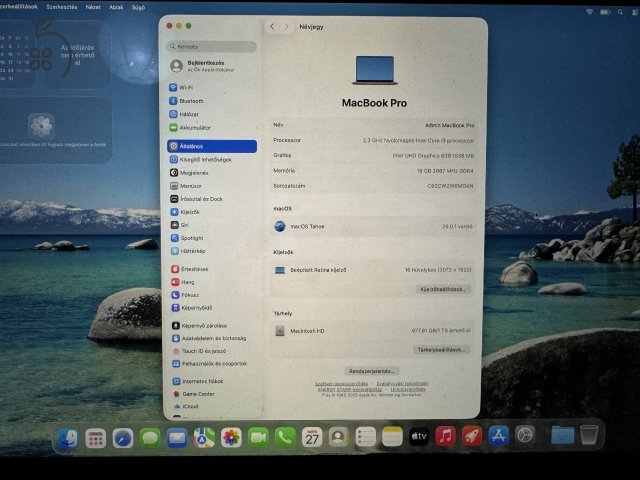Open the Szoftver licencszerződés link

[341, 384]
